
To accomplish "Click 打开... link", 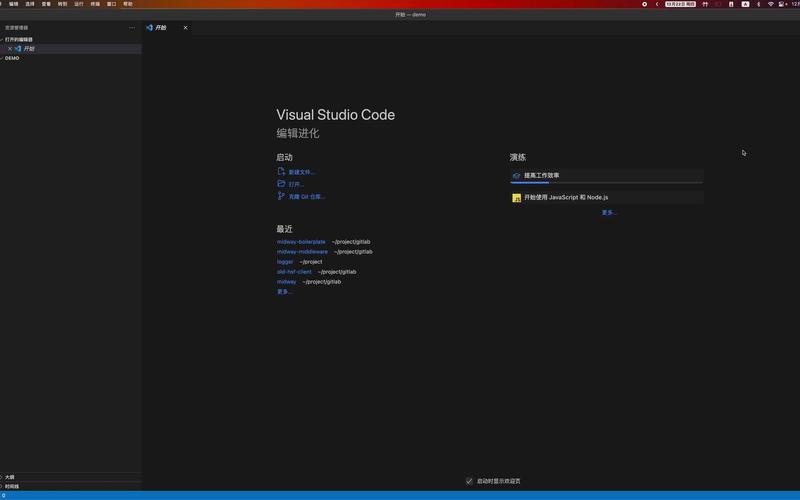I will [296, 184].
